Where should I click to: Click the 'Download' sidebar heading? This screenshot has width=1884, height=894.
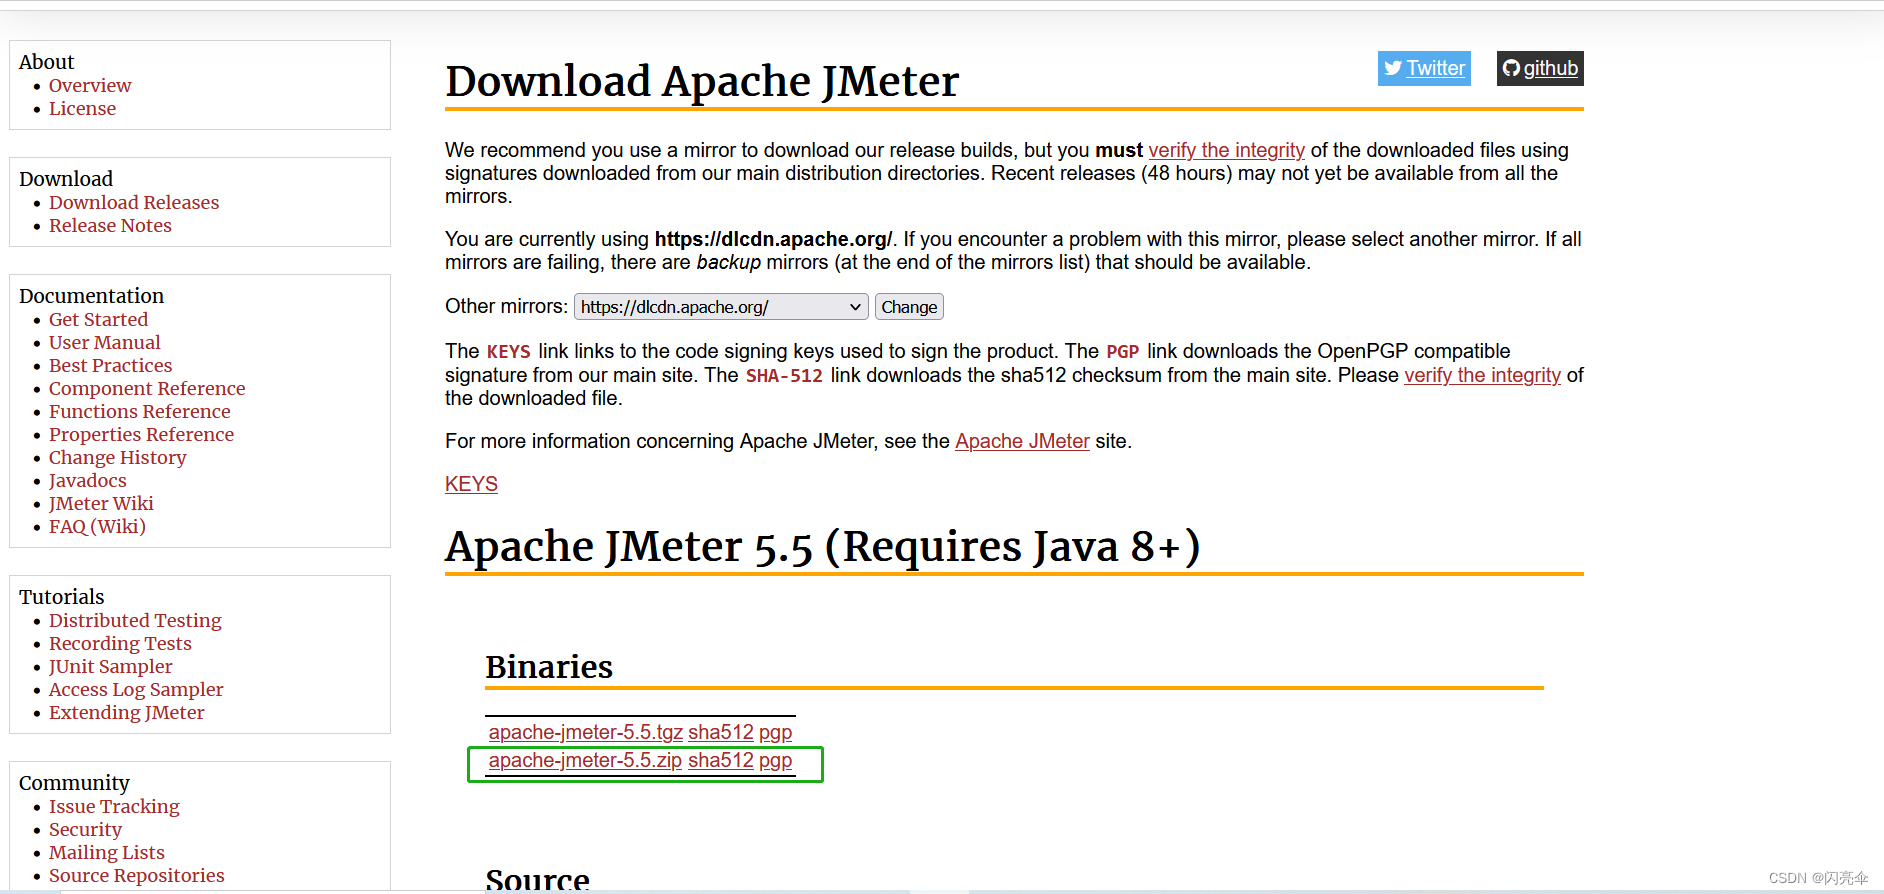[x=66, y=179]
